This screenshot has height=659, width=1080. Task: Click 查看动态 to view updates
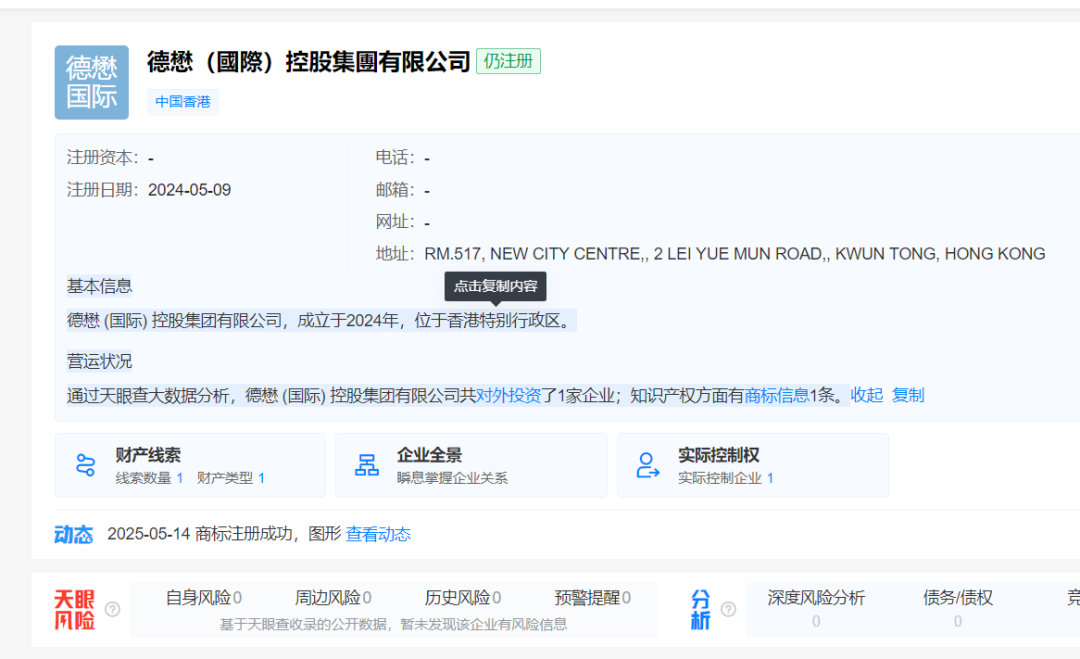pyautogui.click(x=378, y=534)
